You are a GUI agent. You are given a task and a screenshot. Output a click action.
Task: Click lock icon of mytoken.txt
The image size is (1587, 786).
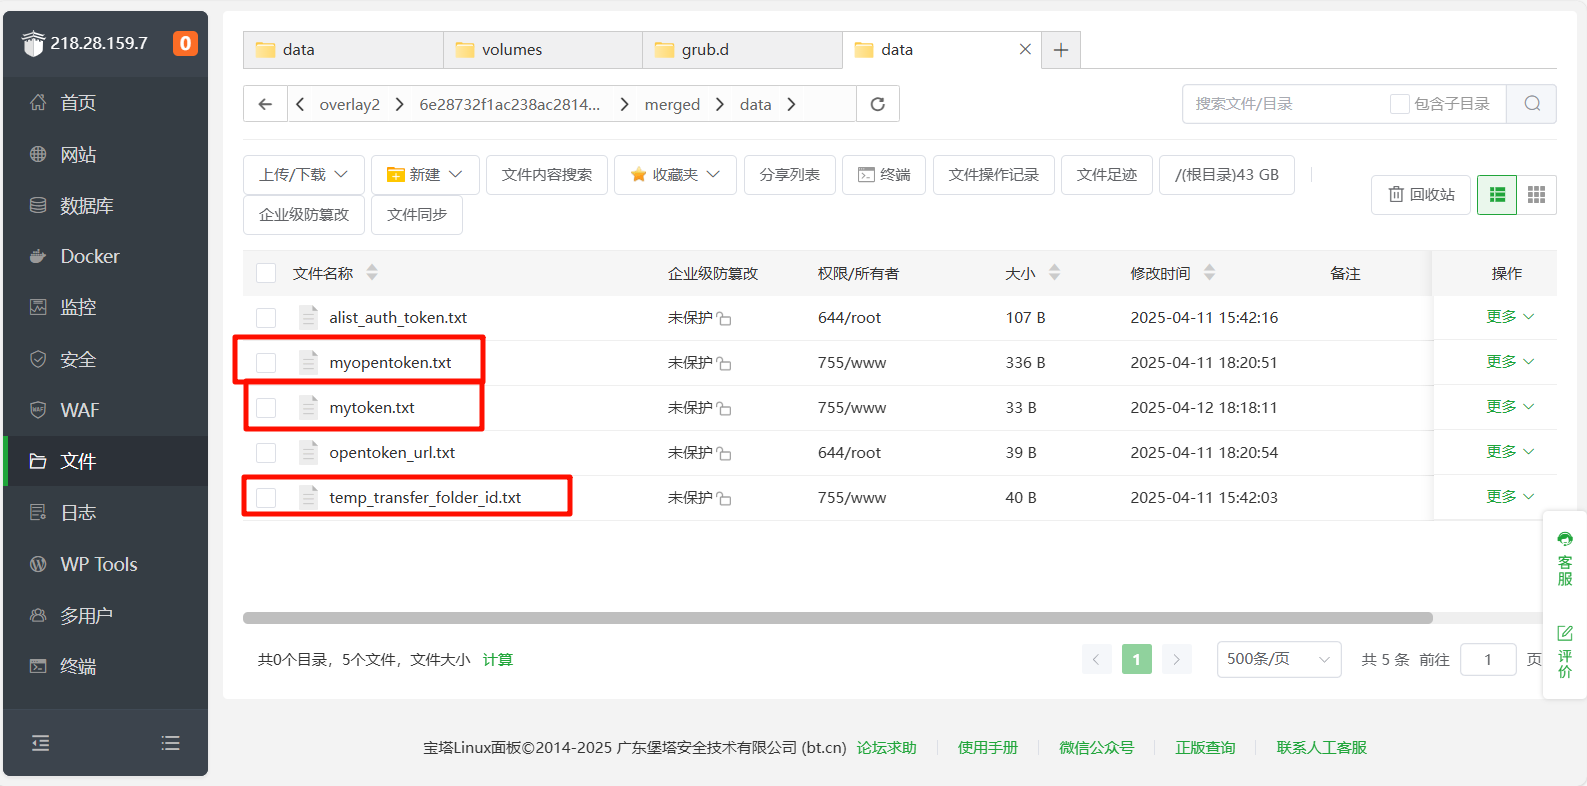pyautogui.click(x=724, y=409)
